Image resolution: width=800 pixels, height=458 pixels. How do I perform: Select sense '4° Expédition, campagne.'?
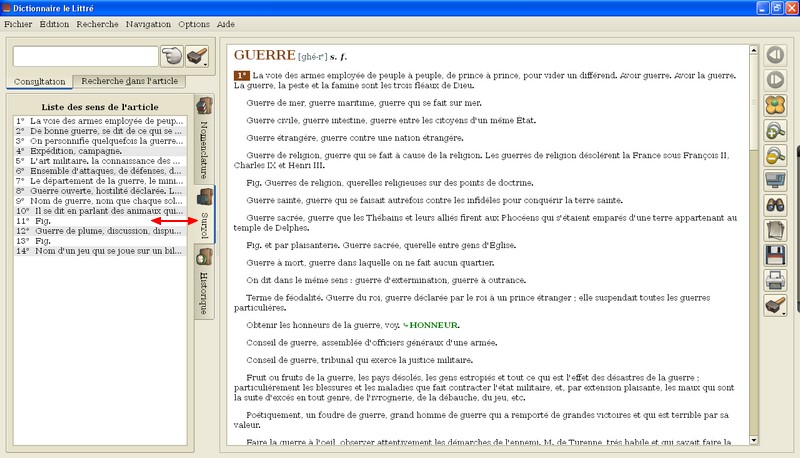[99, 151]
